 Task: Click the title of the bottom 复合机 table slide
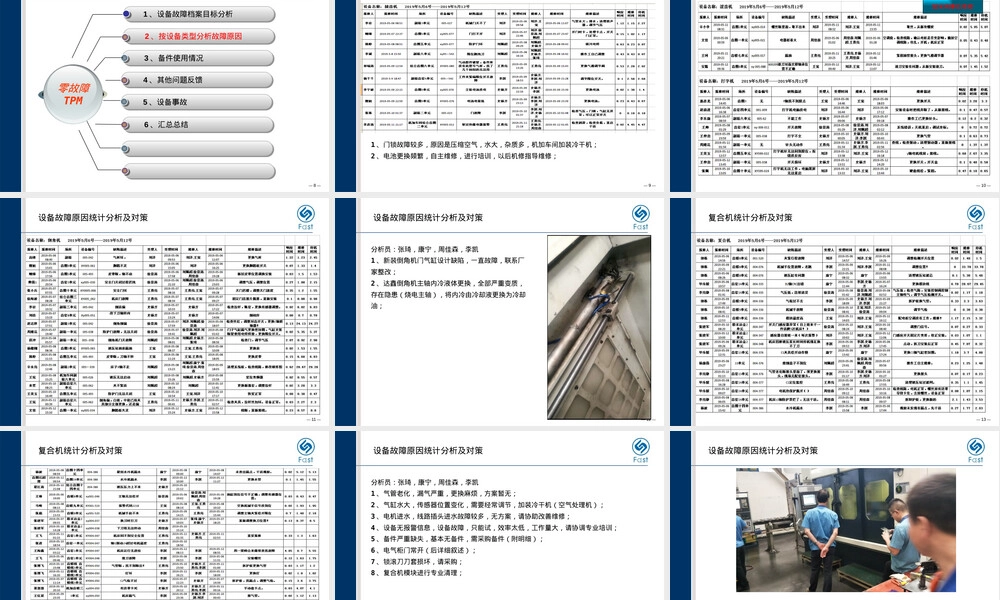tap(80, 450)
